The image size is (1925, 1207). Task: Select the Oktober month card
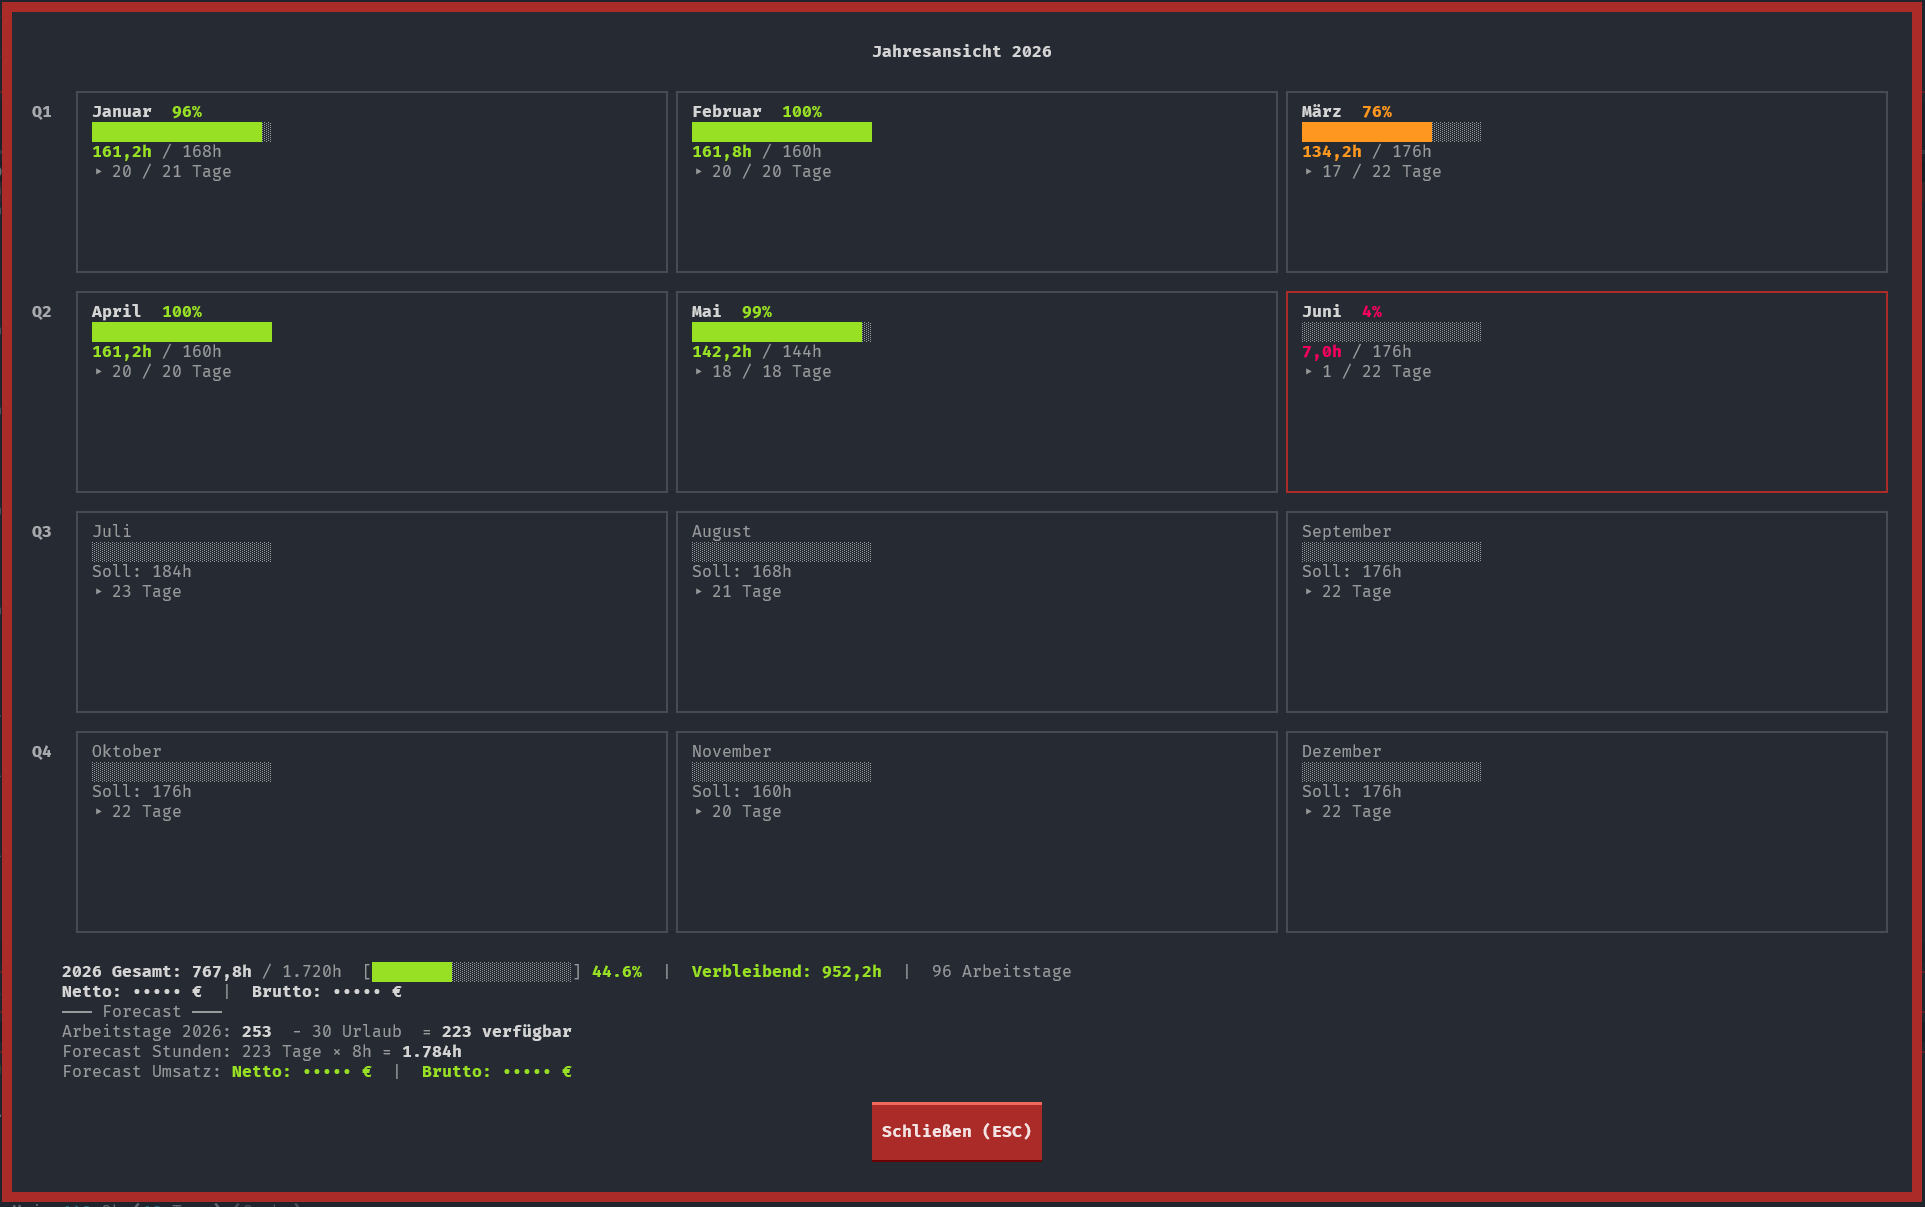[372, 832]
